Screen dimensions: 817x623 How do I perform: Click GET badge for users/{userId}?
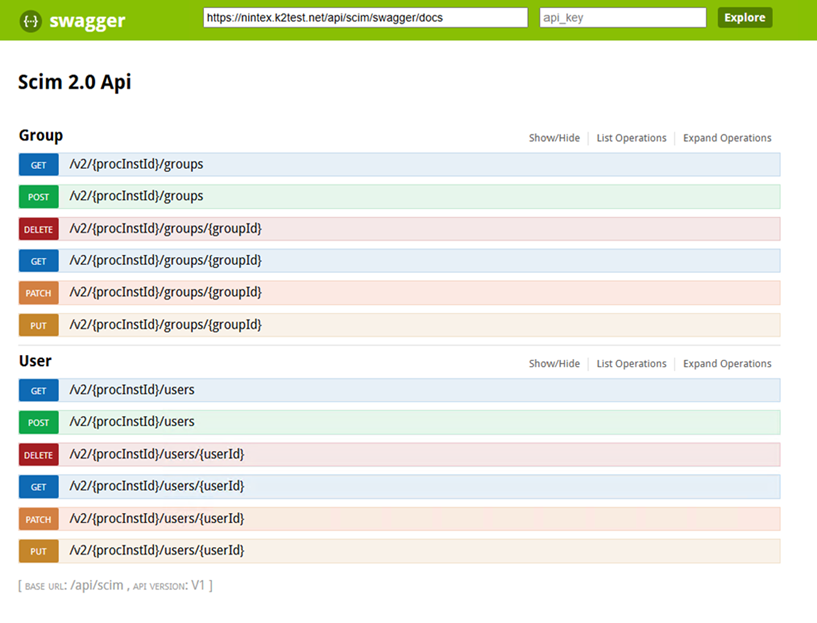tap(39, 487)
